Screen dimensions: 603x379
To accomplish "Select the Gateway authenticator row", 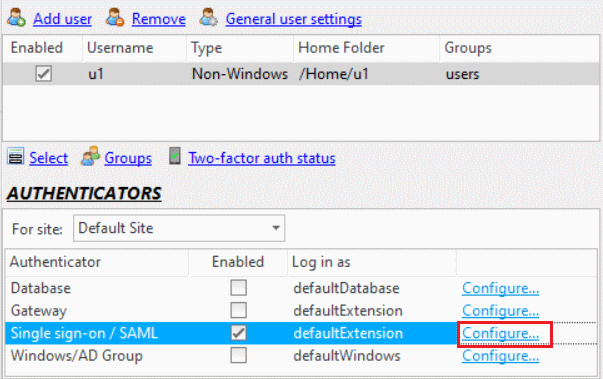I will click(x=301, y=311).
